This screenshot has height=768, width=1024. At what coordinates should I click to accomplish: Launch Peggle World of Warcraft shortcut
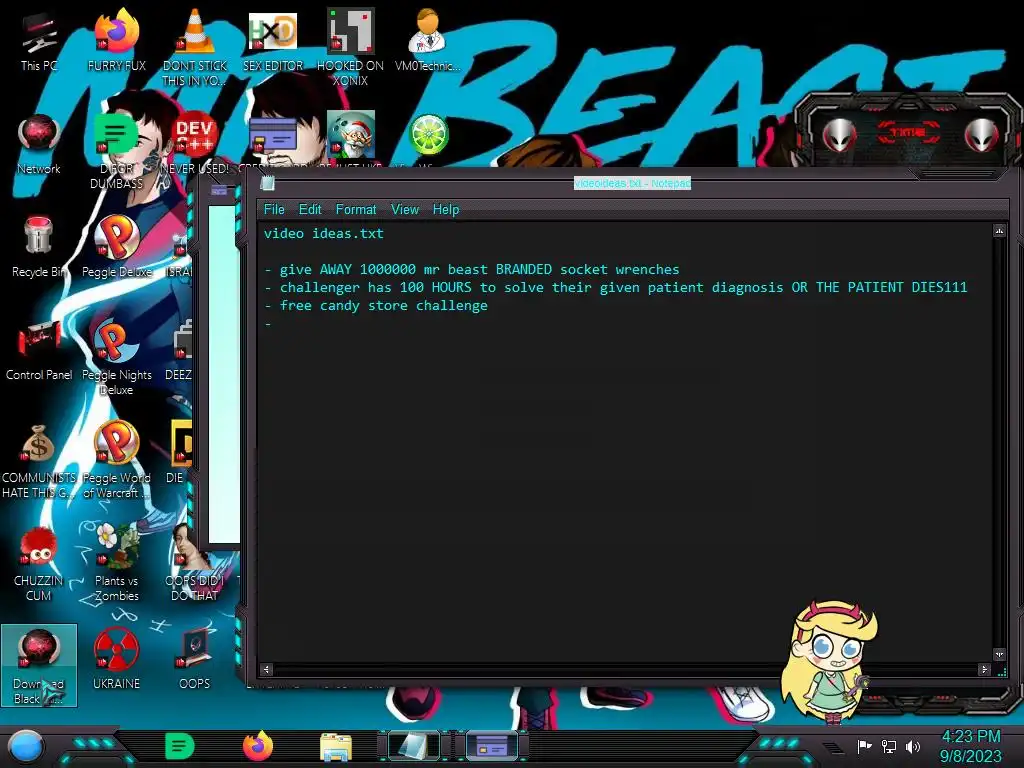click(x=117, y=461)
